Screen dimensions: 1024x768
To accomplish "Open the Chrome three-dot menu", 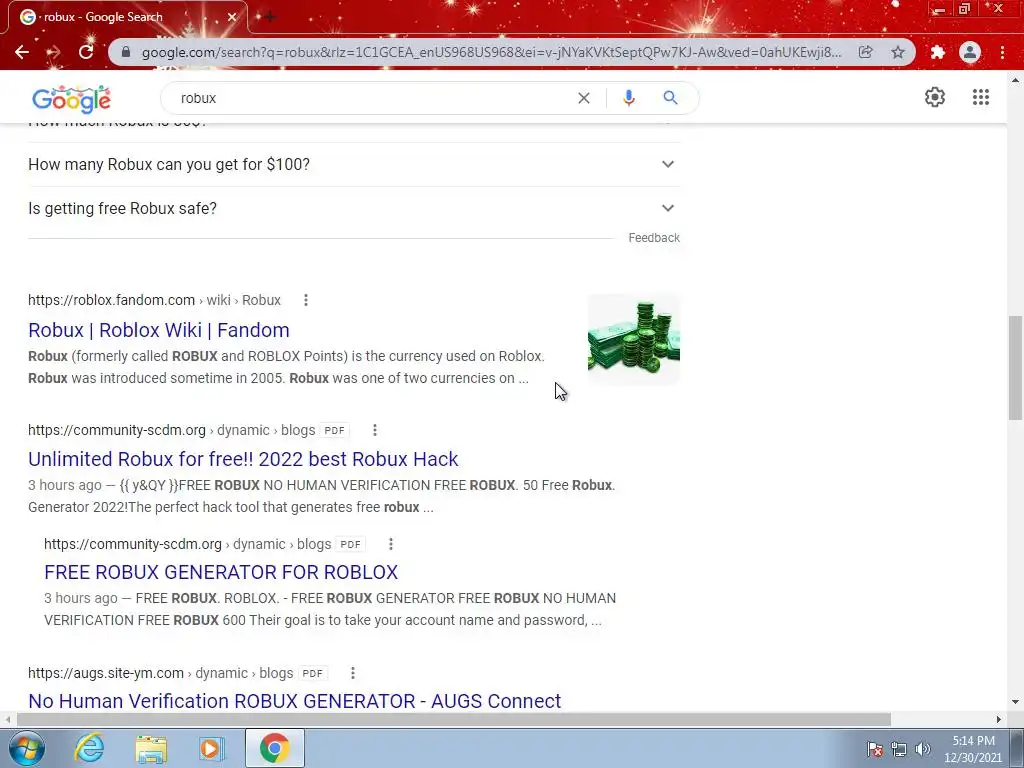I will pyautogui.click(x=1002, y=52).
